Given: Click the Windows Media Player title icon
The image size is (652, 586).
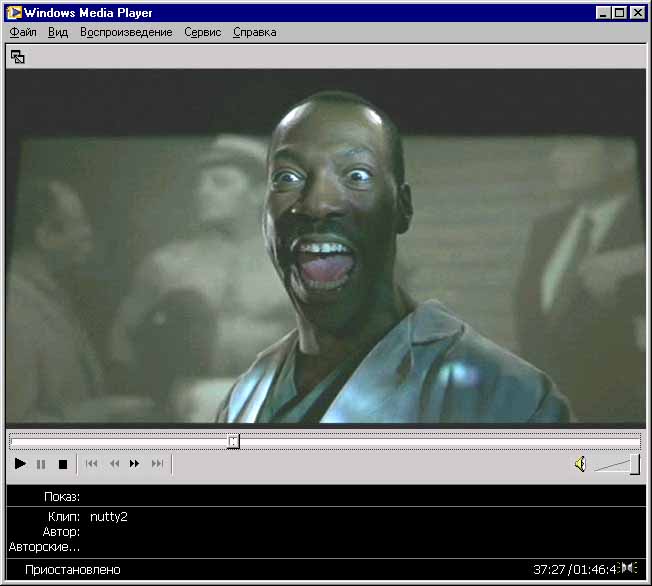Looking at the screenshot, I should (x=14, y=12).
